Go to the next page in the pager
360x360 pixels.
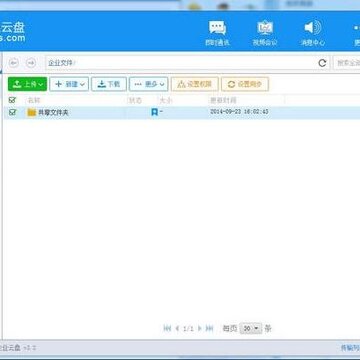click(x=200, y=328)
